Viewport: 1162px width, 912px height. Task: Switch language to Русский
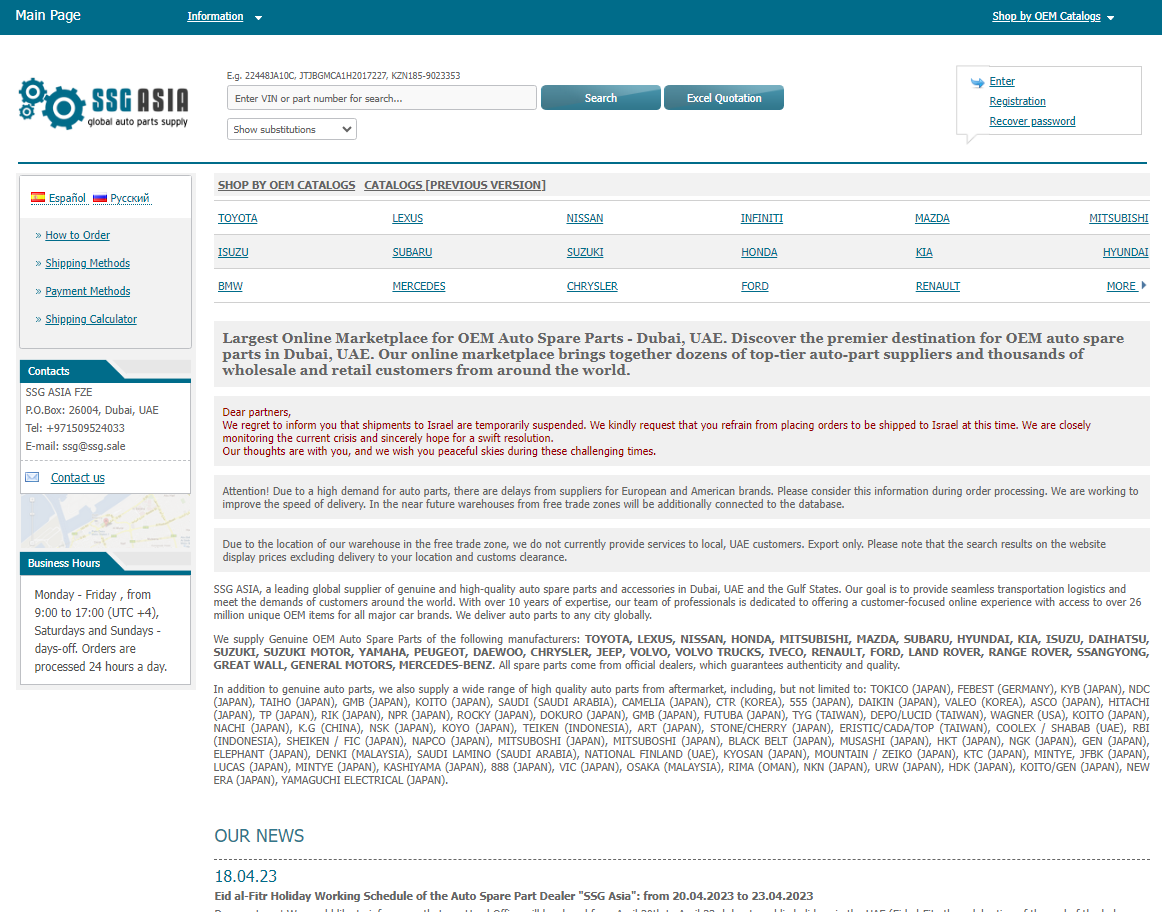tap(130, 198)
